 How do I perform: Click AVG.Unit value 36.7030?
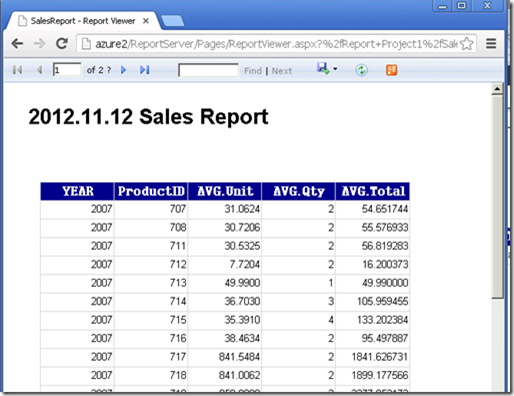(x=242, y=302)
